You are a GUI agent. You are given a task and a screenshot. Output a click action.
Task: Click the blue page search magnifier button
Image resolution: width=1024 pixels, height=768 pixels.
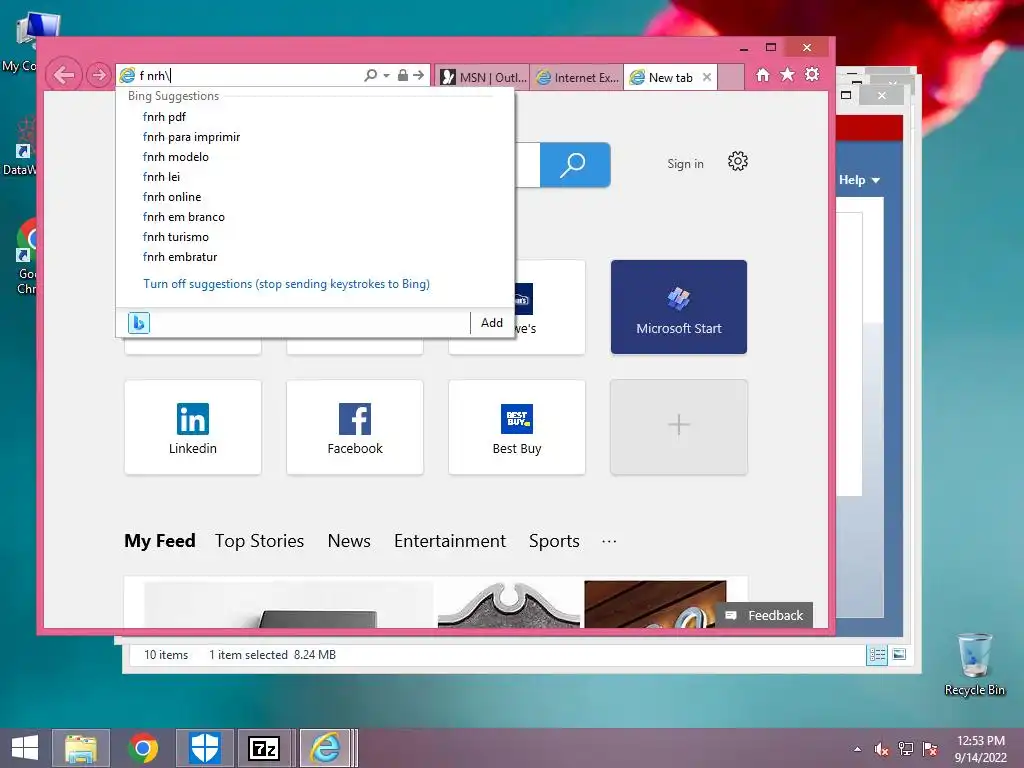[x=575, y=165]
